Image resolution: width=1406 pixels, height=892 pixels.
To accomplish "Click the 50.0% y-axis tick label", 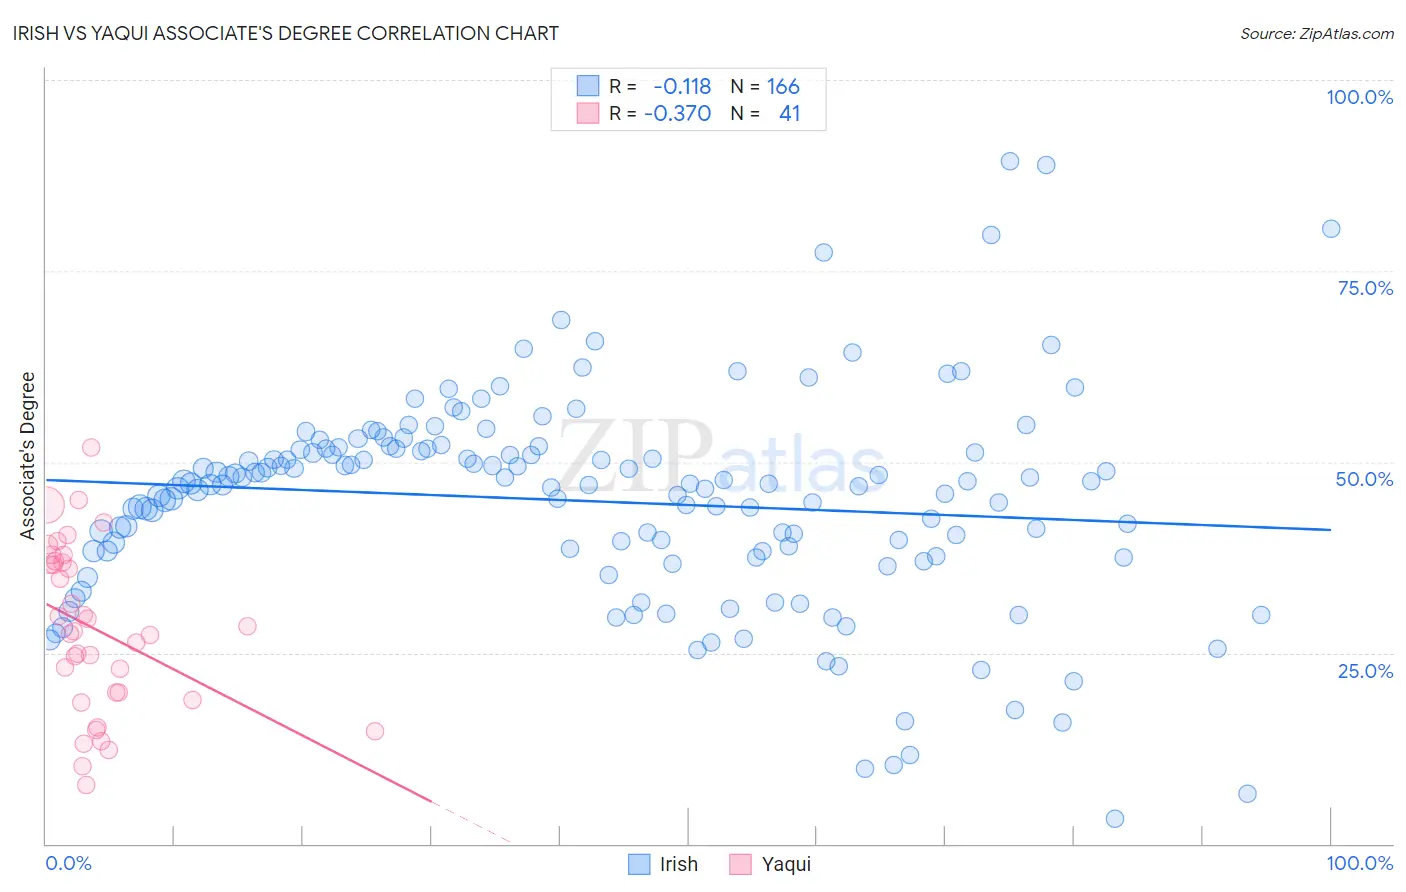I will (x=1364, y=479).
